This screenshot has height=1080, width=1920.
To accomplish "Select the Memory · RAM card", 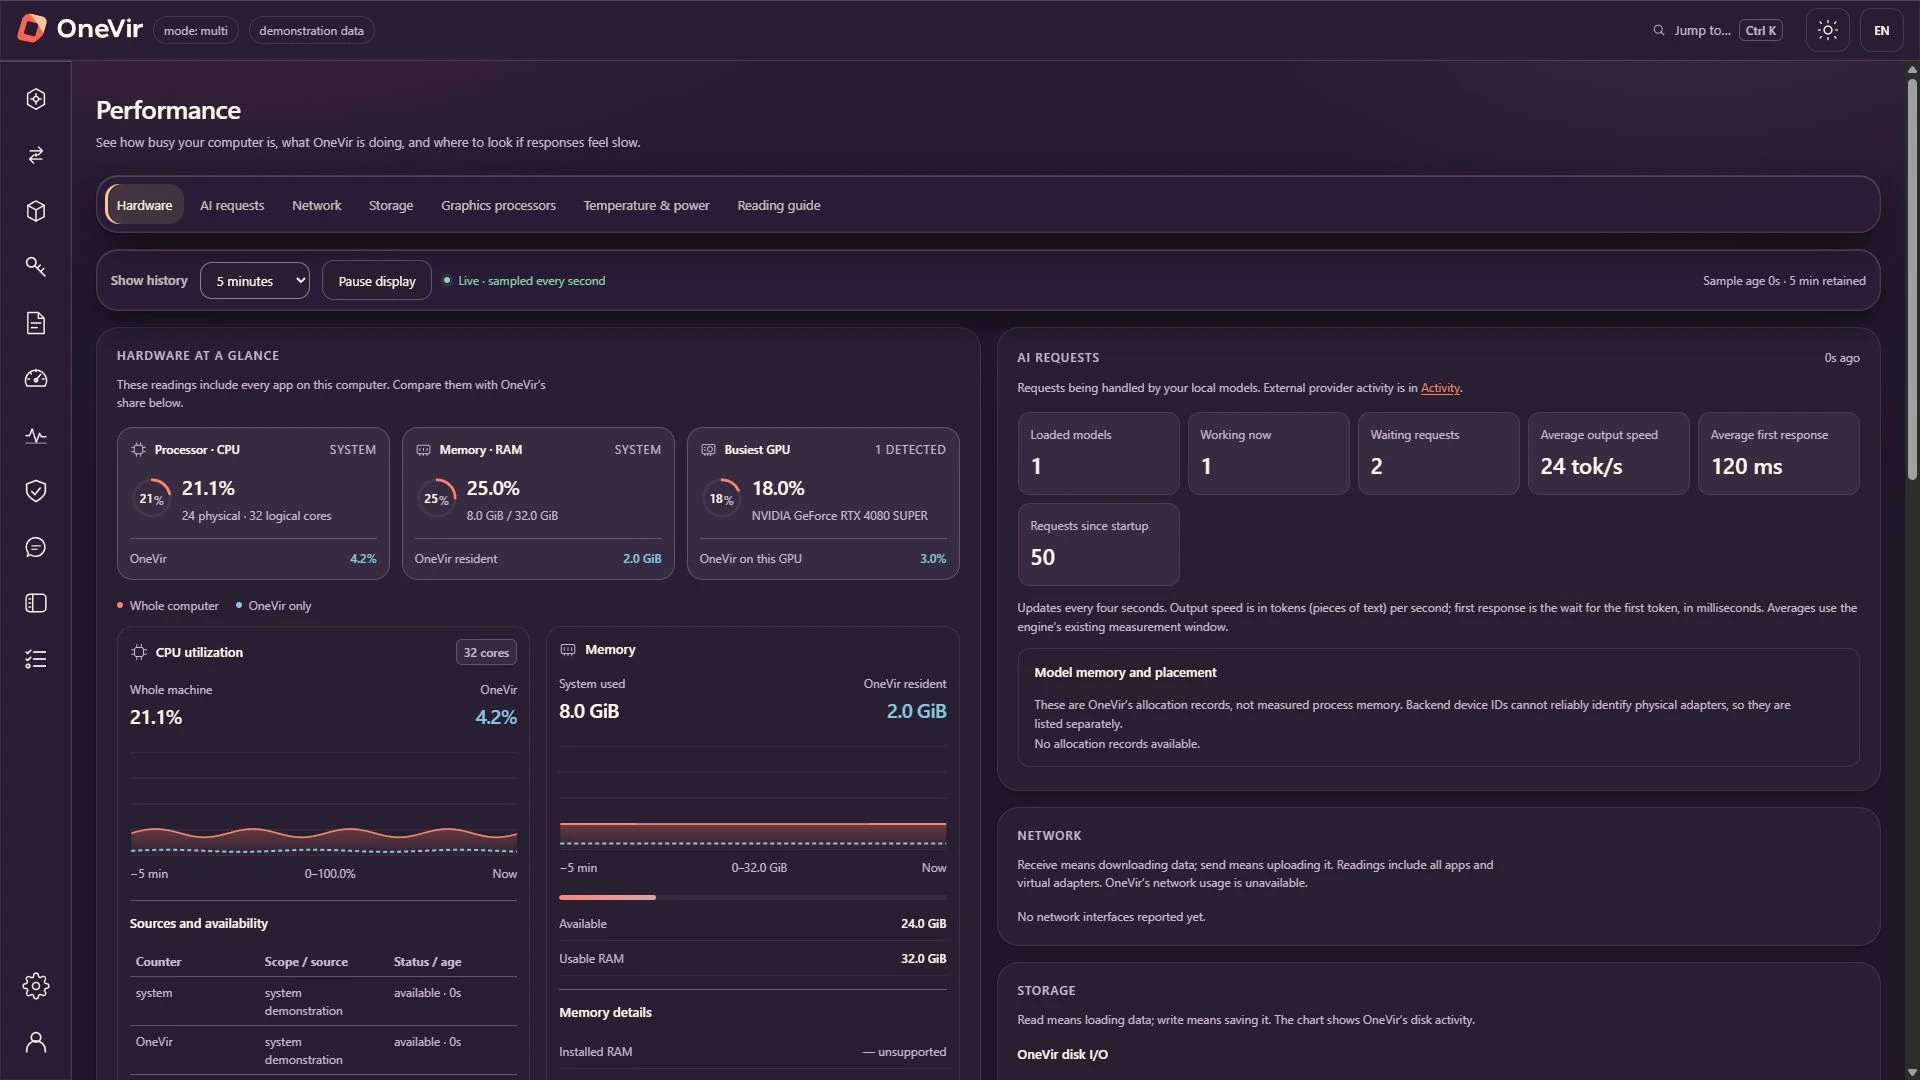I will point(538,504).
